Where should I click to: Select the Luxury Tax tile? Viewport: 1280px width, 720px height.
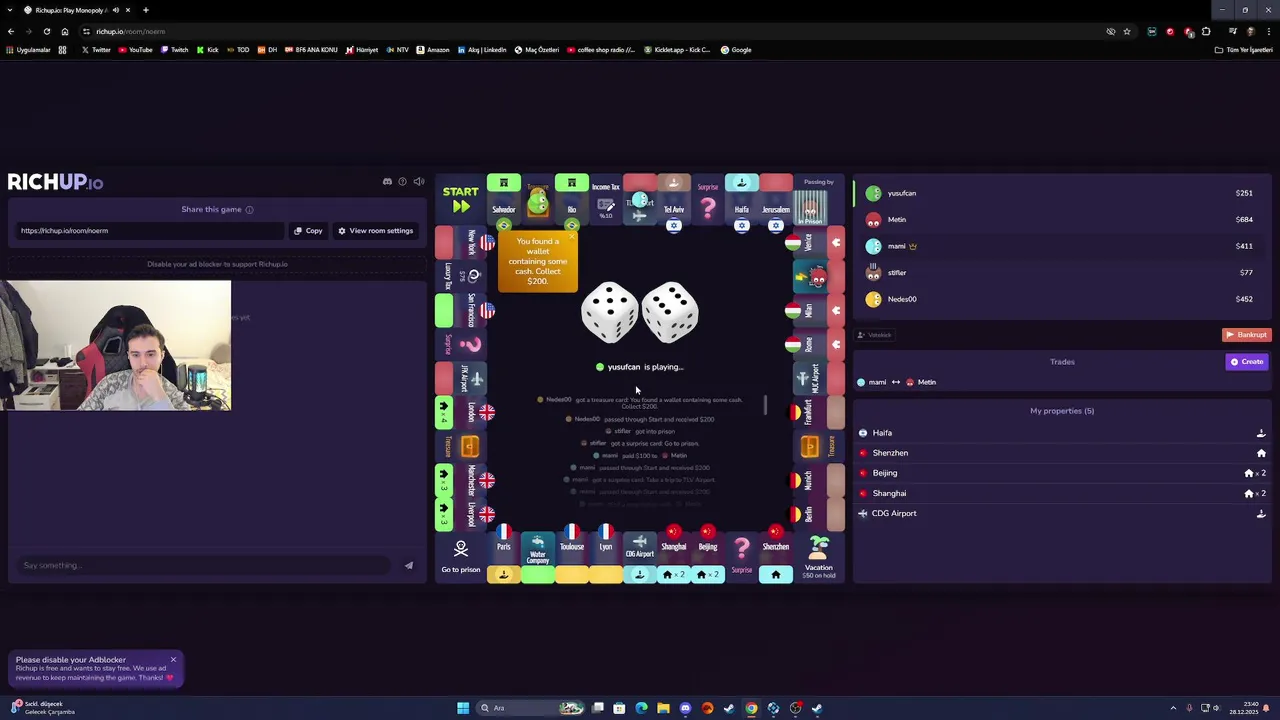pos(461,277)
